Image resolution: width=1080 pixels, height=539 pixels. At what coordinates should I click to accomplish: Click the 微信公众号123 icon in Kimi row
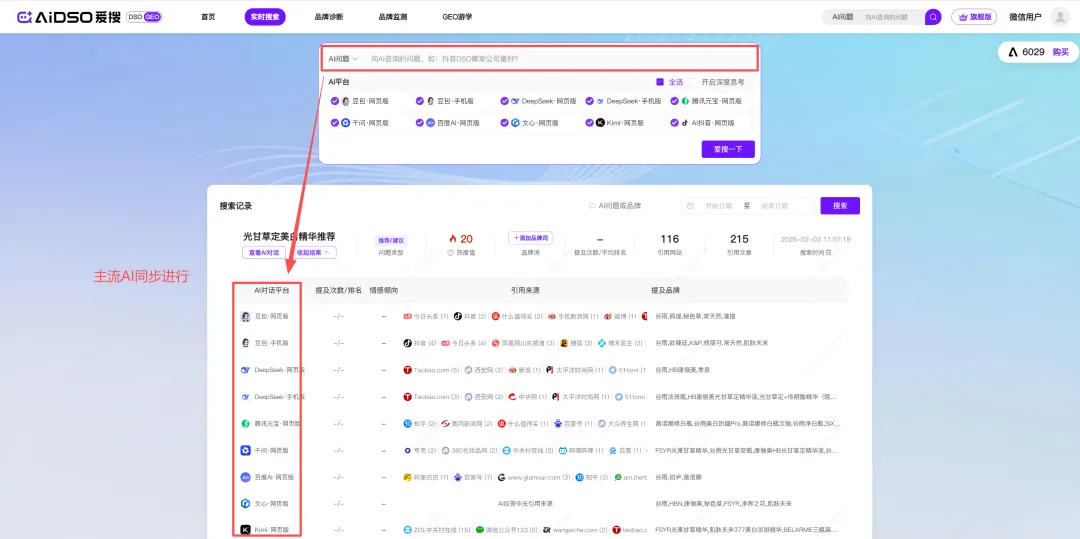(x=479, y=530)
